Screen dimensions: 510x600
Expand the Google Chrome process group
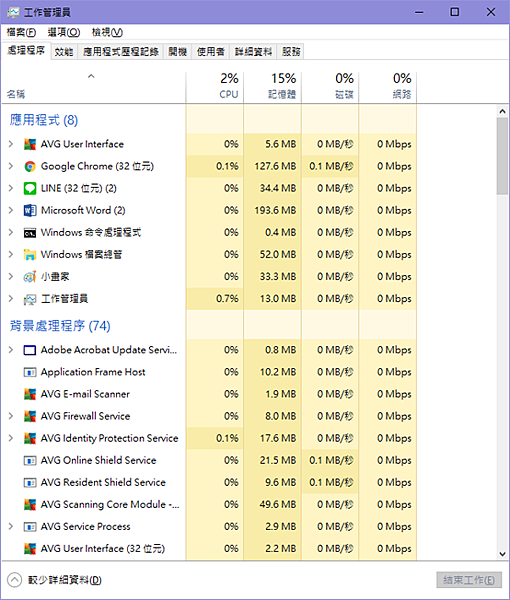(x=11, y=166)
